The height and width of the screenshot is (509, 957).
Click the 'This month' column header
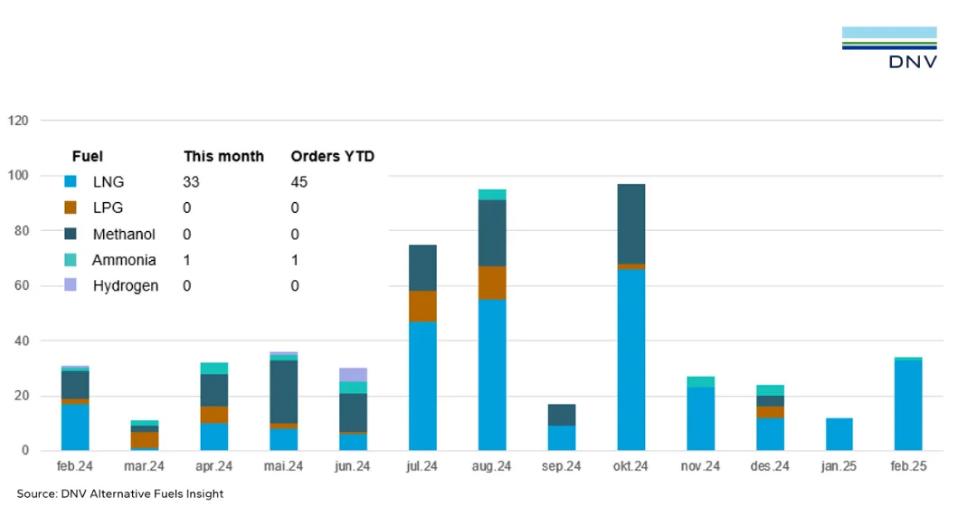(223, 156)
